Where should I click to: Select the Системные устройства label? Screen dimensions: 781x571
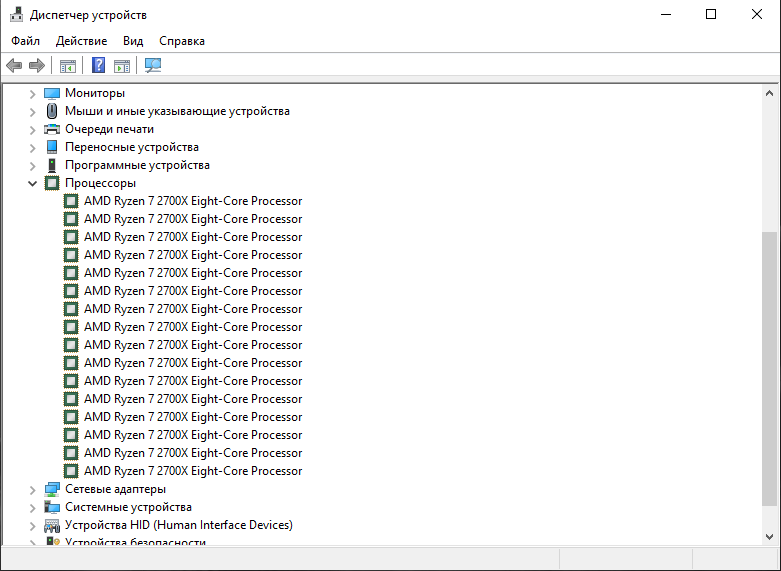pyautogui.click(x=129, y=507)
